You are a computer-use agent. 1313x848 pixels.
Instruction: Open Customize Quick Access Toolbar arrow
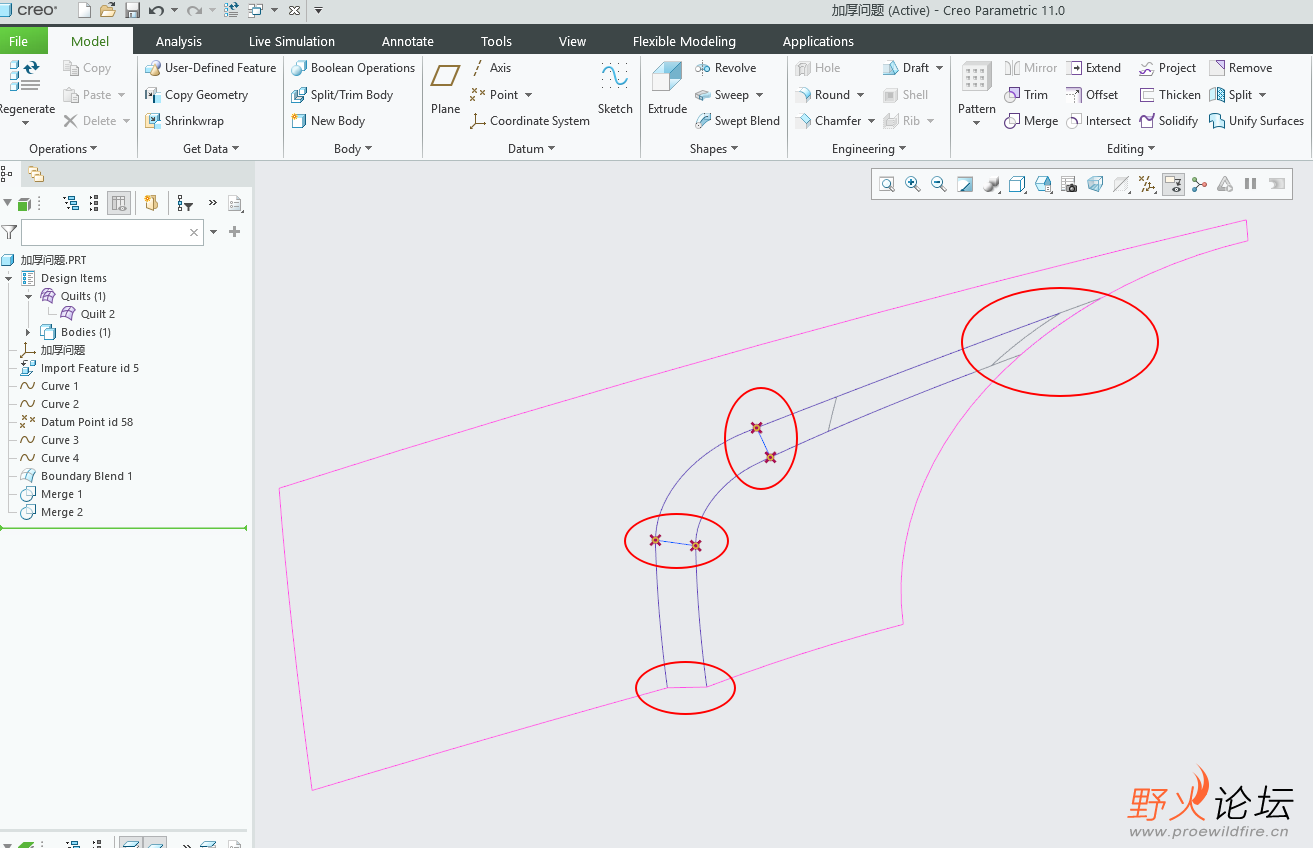[x=318, y=10]
